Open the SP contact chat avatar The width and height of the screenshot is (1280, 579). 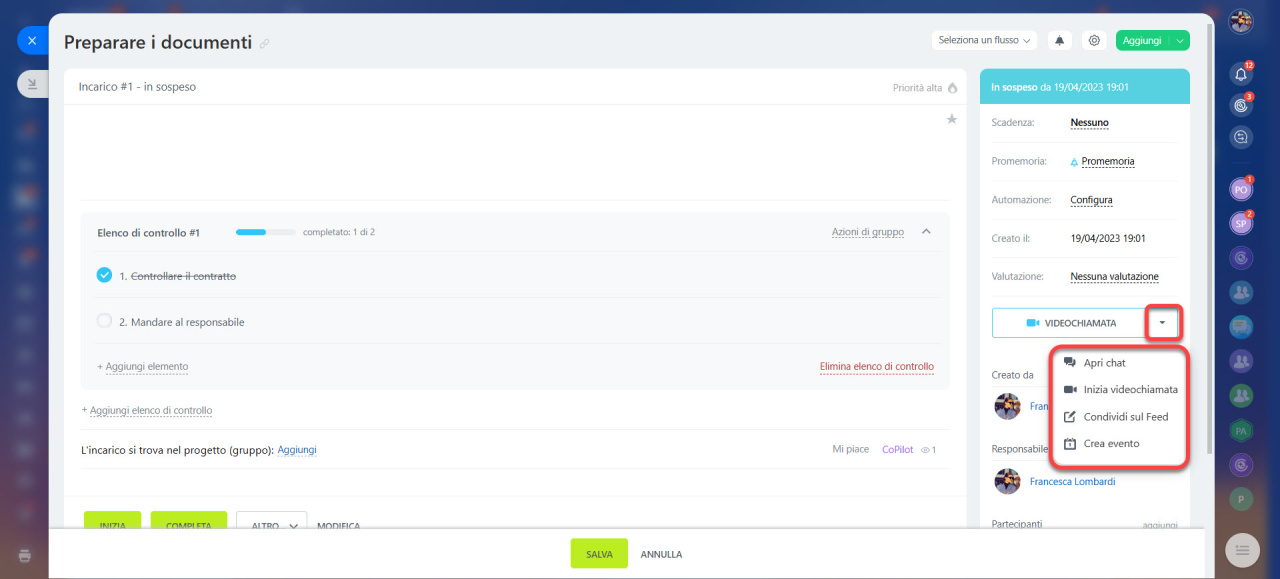point(1241,224)
